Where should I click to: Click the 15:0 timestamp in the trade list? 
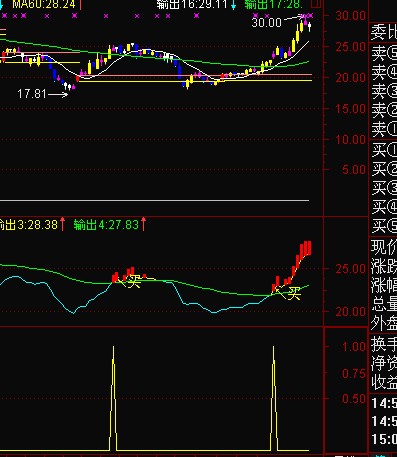coord(384,439)
